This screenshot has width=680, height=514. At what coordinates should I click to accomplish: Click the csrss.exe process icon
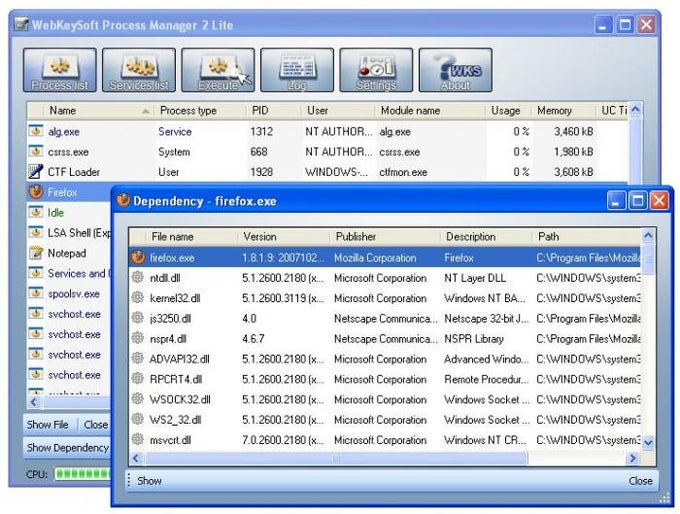36,151
